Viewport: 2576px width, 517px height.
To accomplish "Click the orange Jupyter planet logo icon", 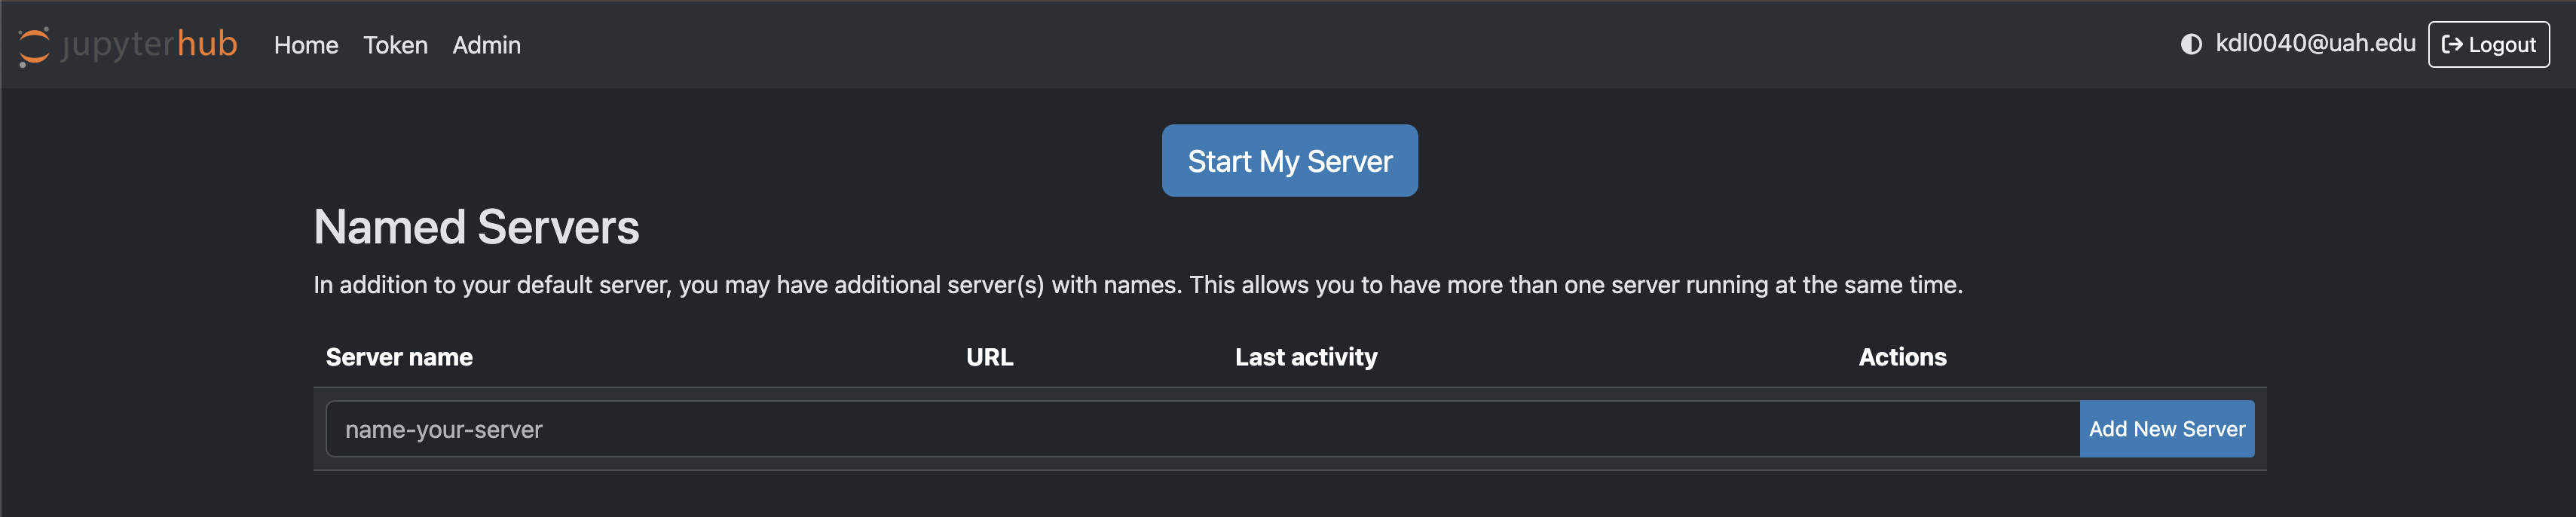I will pos(34,46).
